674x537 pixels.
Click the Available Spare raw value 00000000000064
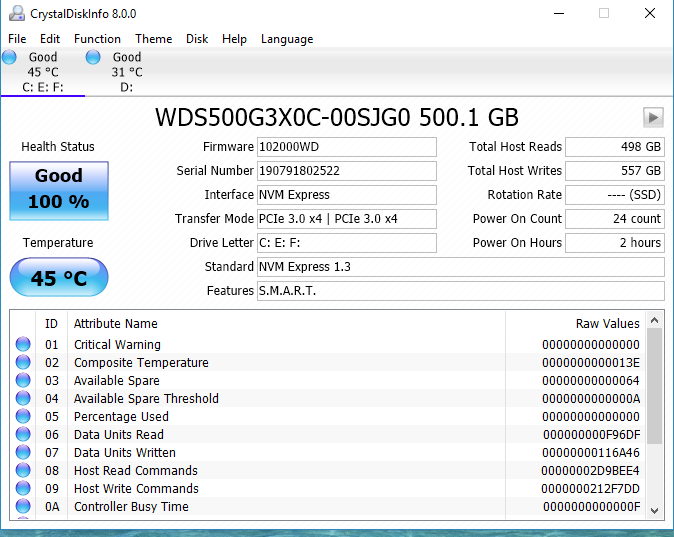tap(591, 381)
